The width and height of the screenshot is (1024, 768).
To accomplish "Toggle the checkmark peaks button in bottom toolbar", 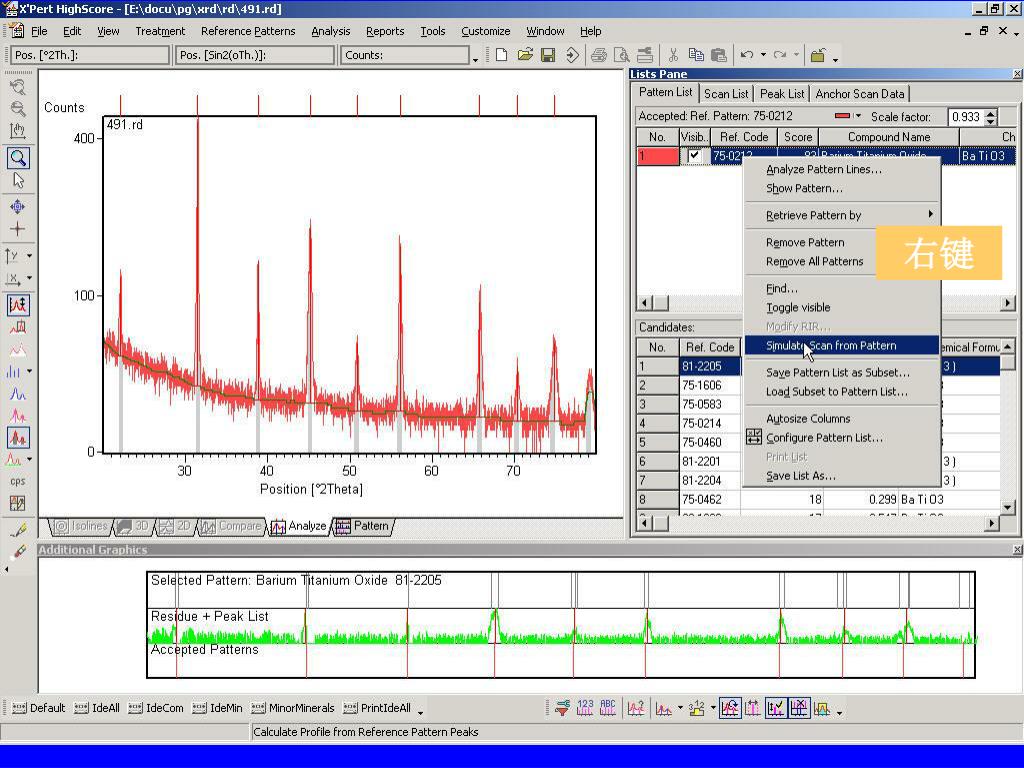I will (776, 708).
